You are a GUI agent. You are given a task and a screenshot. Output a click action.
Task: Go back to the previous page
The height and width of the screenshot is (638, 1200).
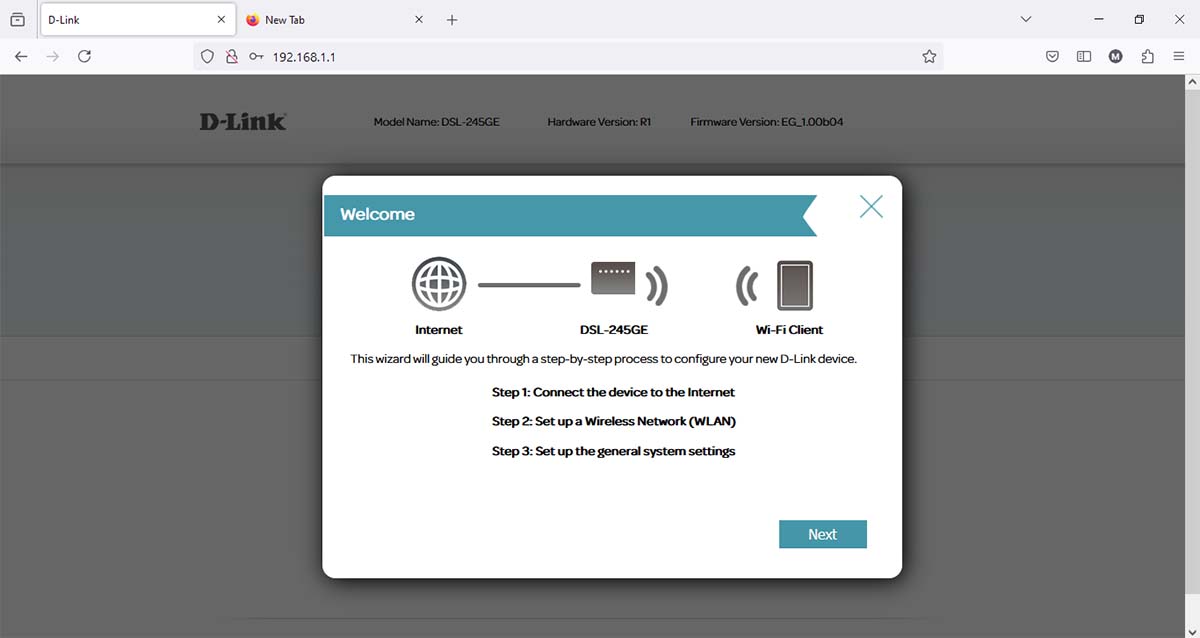pyautogui.click(x=21, y=57)
